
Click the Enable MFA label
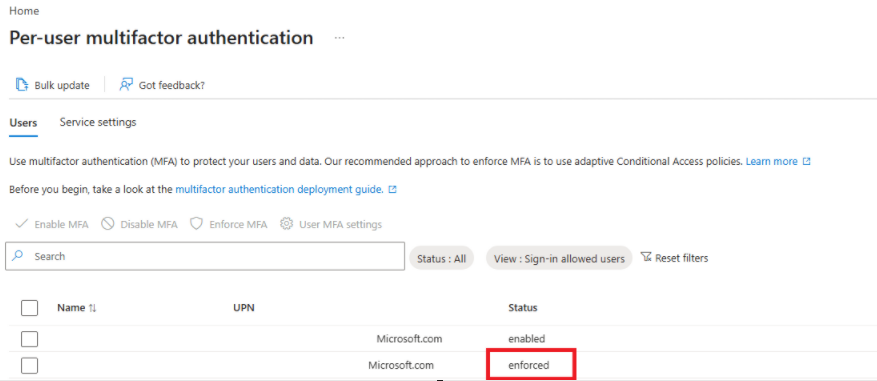point(62,224)
